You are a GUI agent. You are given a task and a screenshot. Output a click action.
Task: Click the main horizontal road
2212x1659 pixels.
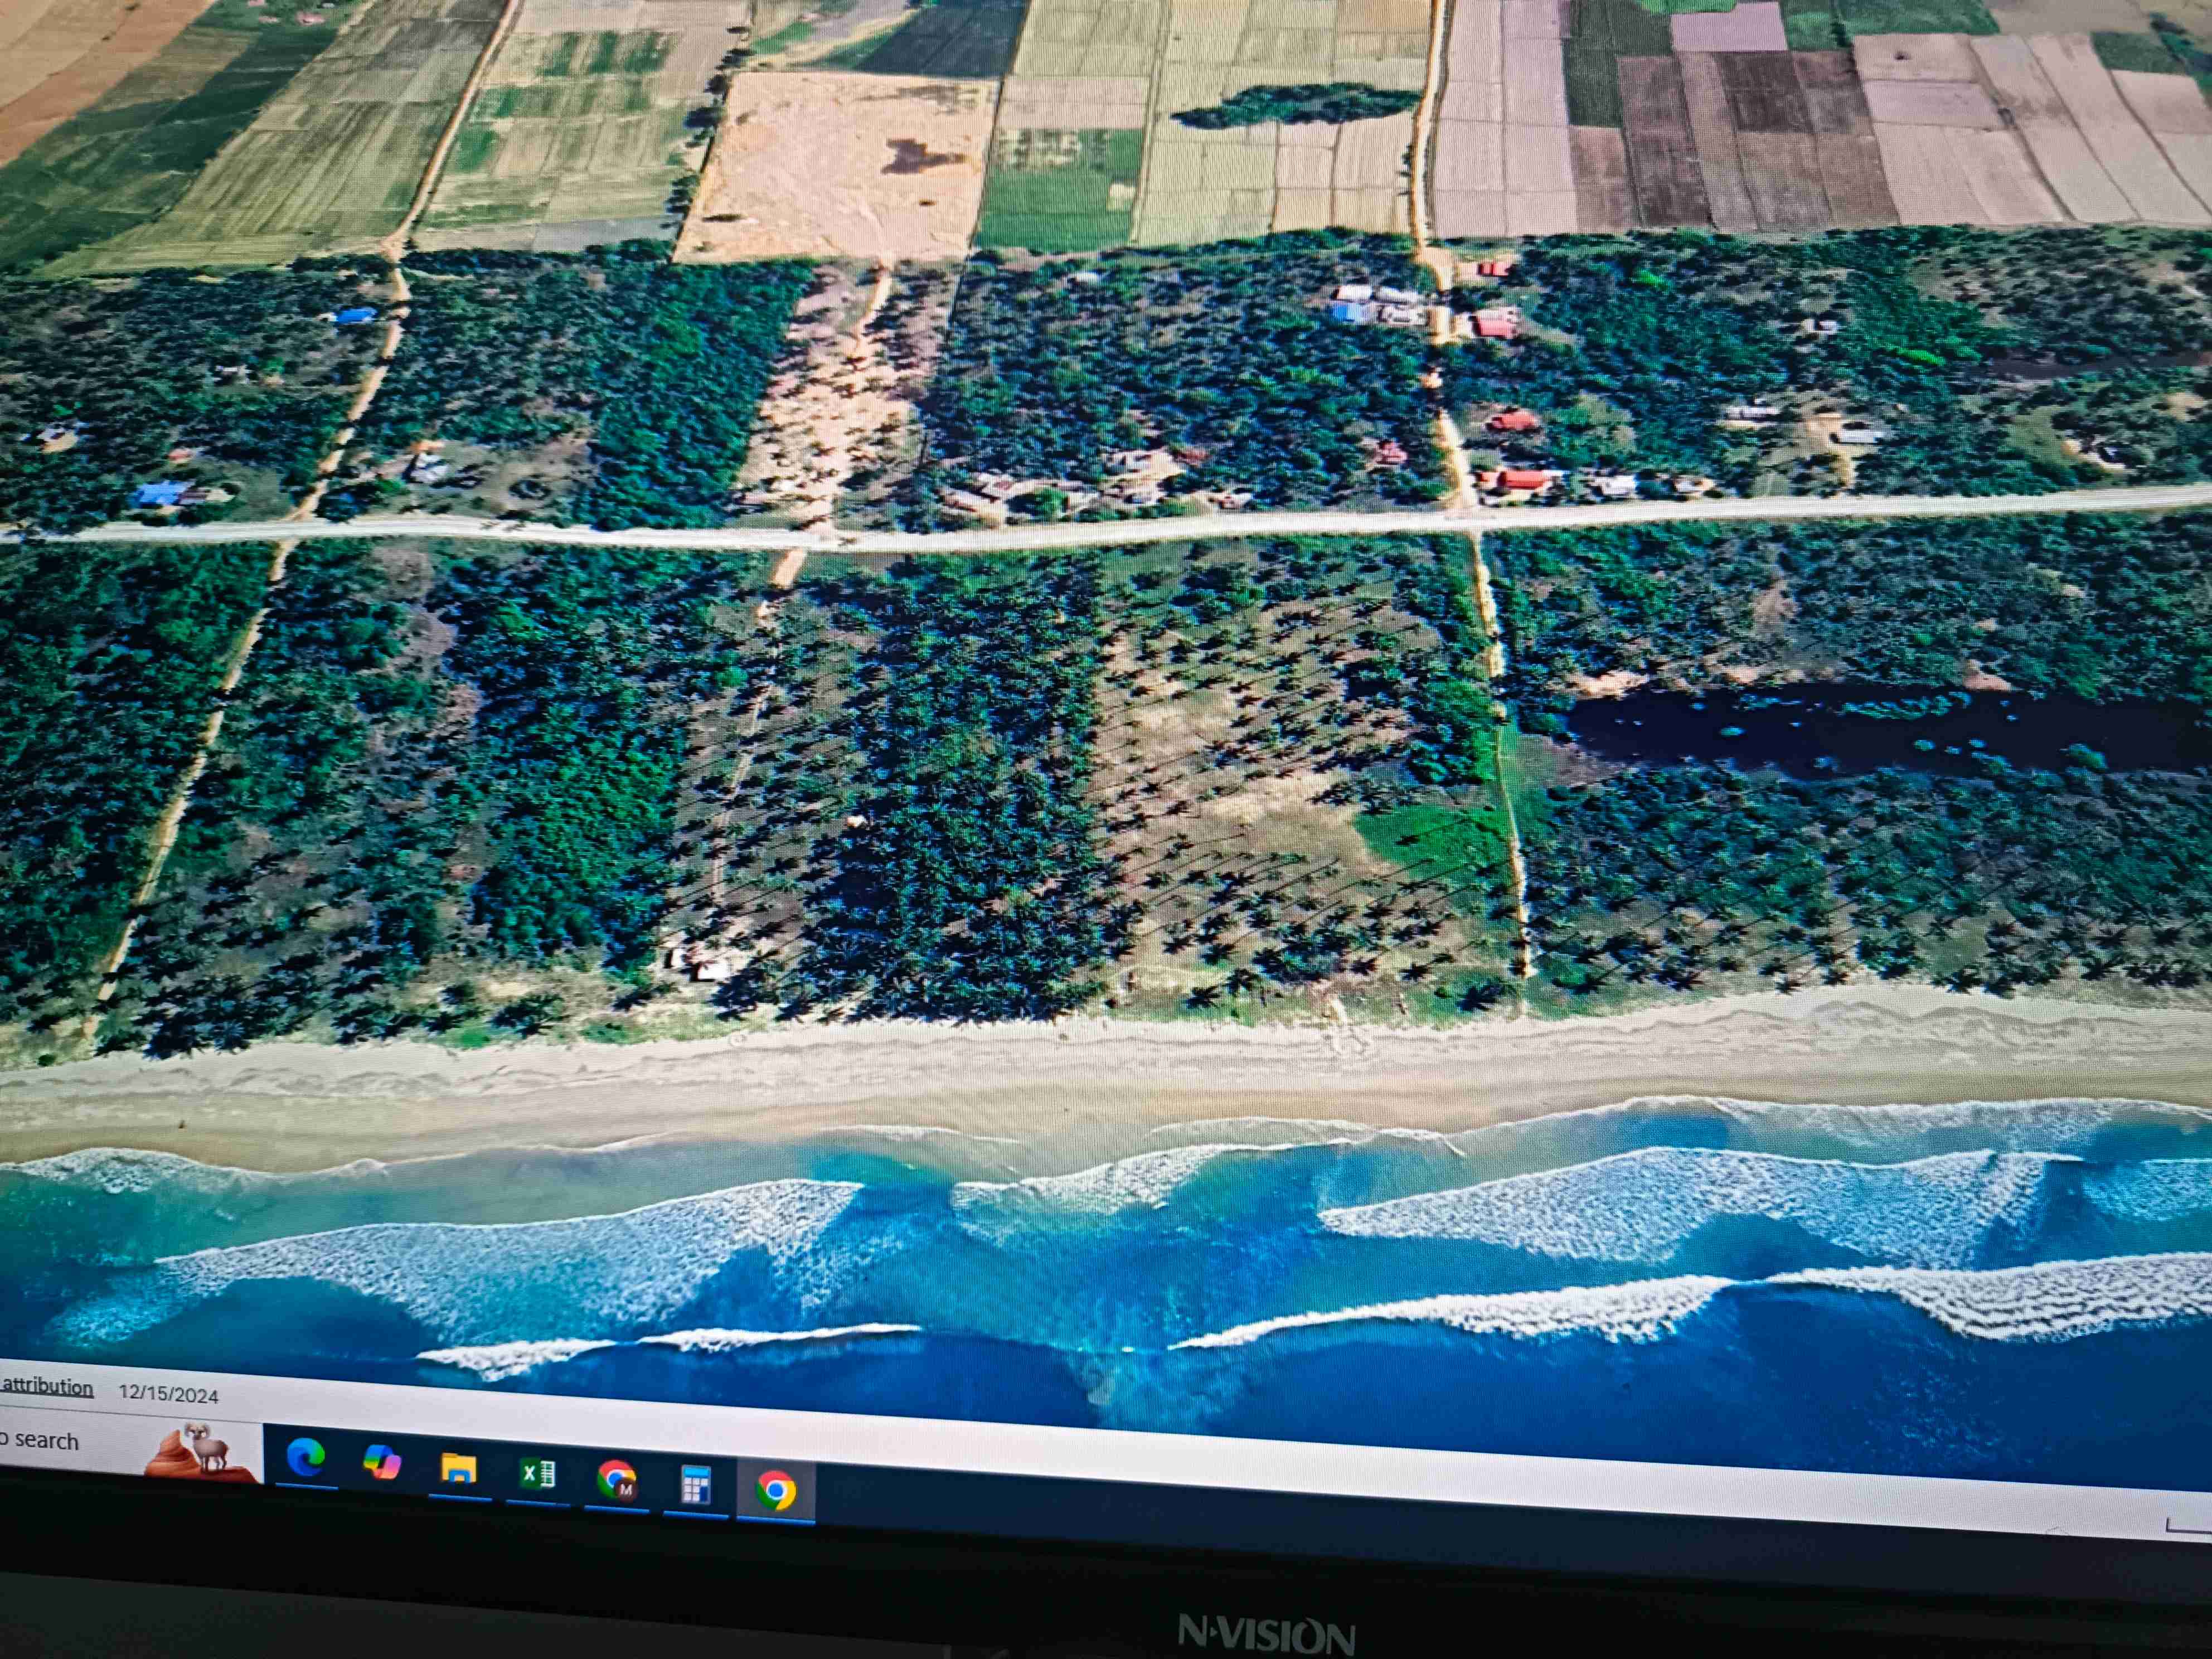(x=1000, y=538)
